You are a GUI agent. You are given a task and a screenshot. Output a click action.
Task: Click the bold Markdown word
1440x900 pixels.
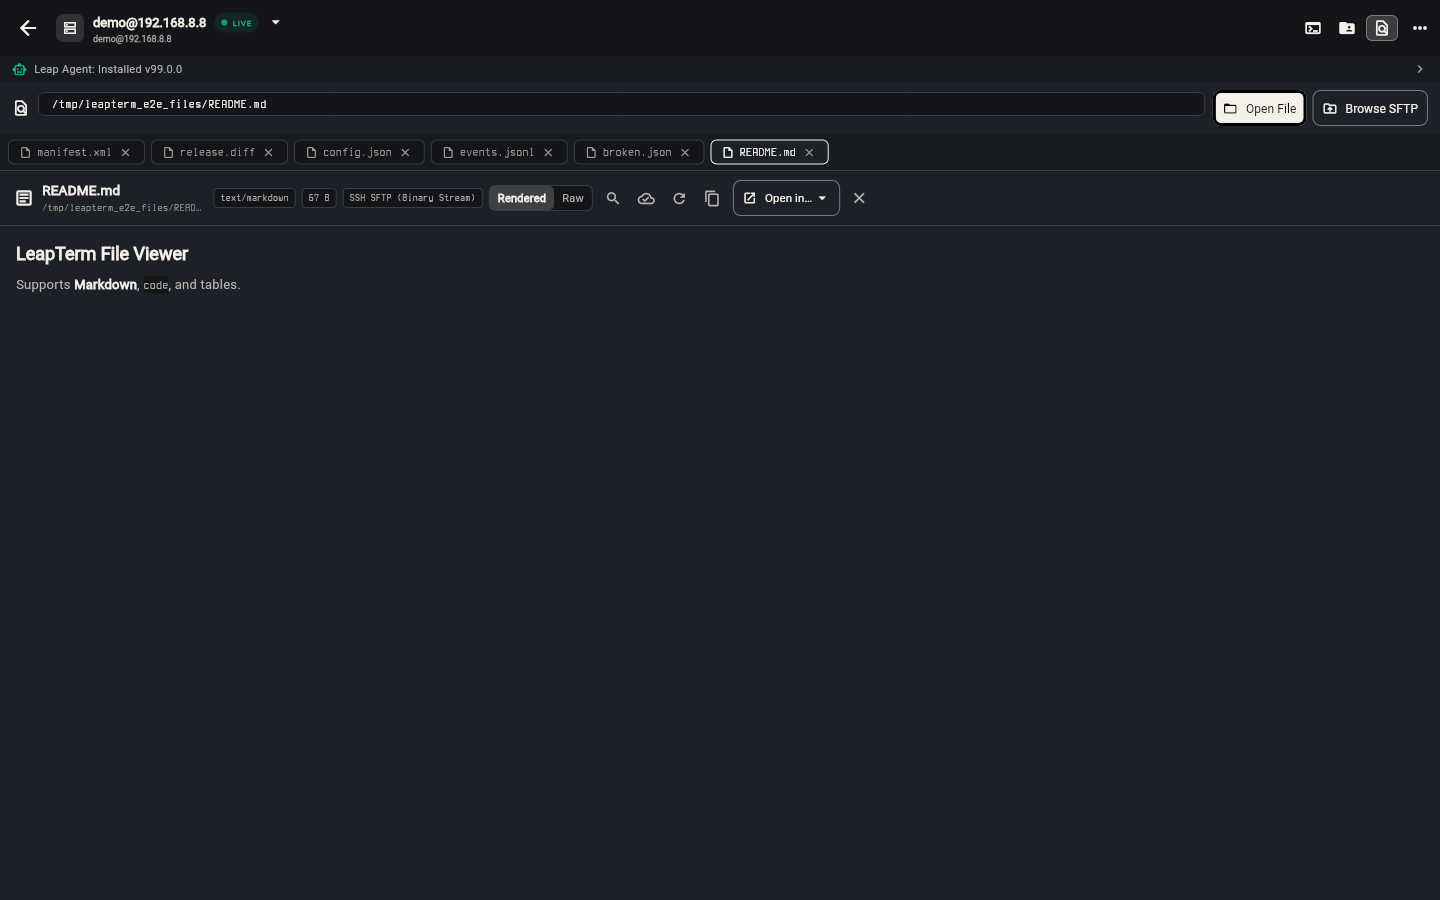coord(105,285)
